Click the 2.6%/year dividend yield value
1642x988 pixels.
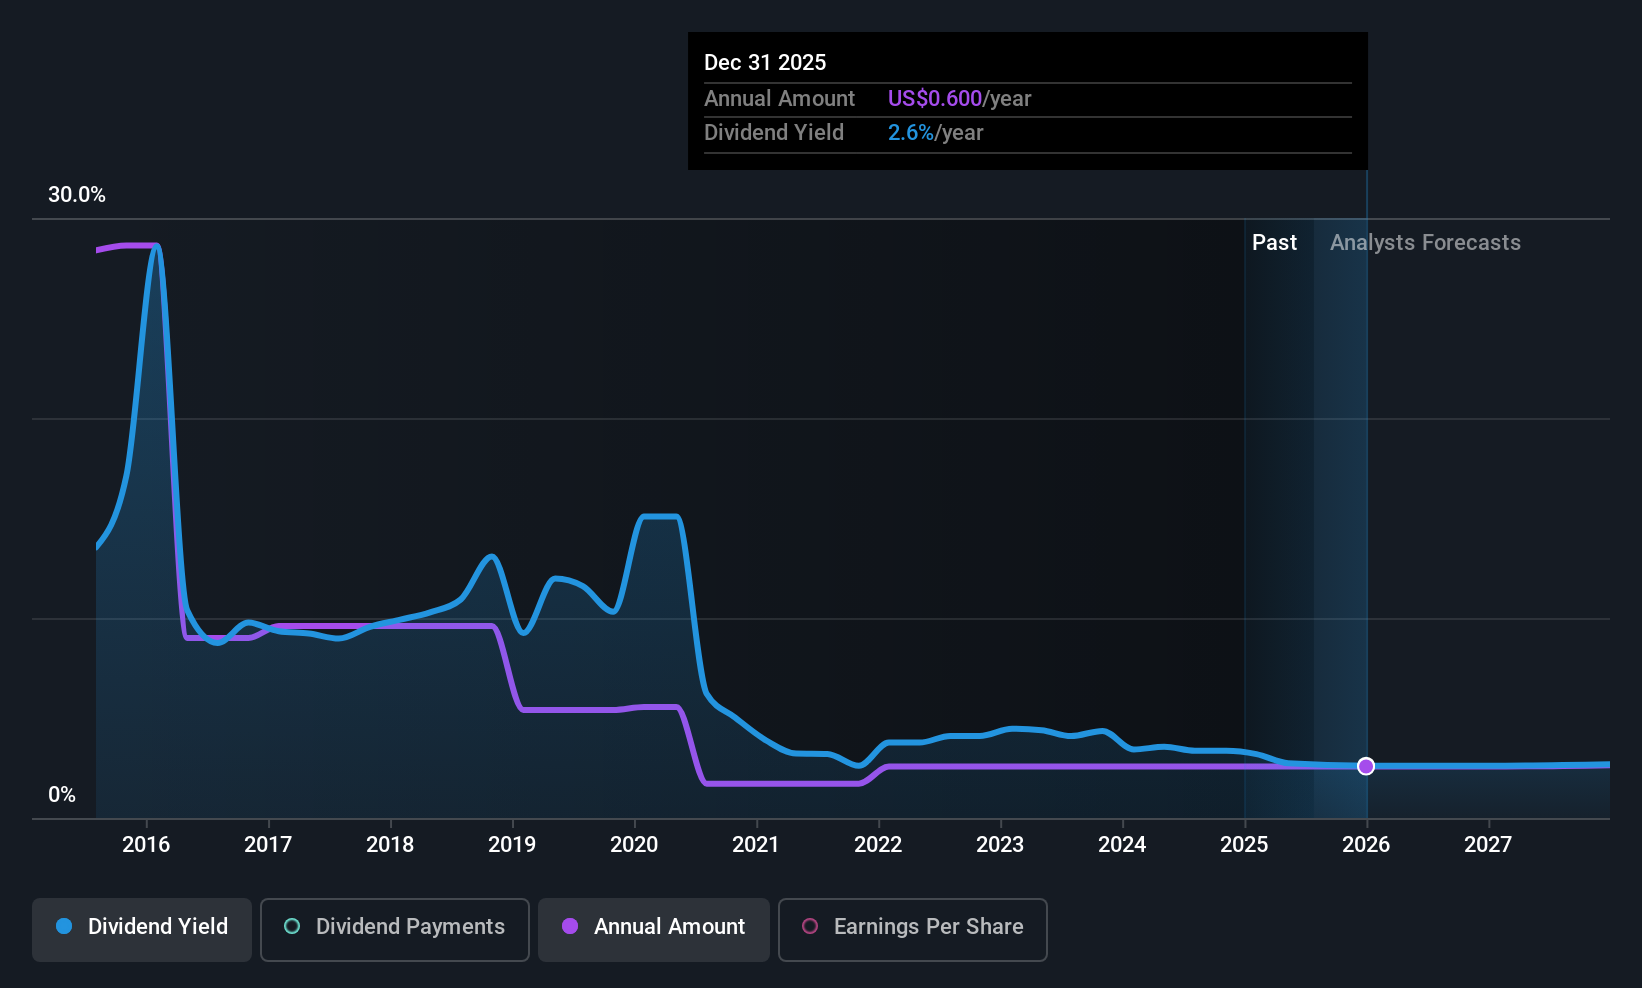click(935, 133)
